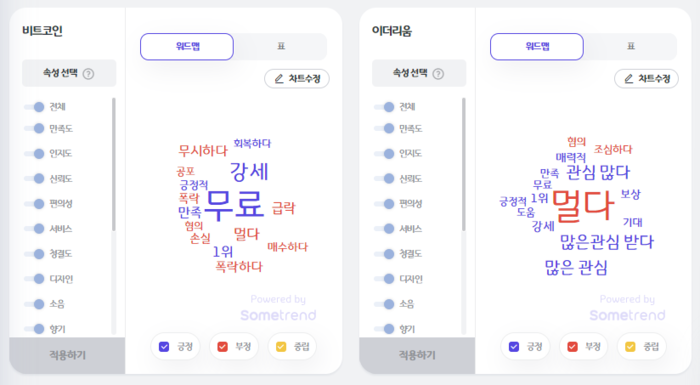Screen dimensions: 700x385
Task: Click Sometrend watermark link in 이더리움 panel
Action: click(x=627, y=315)
